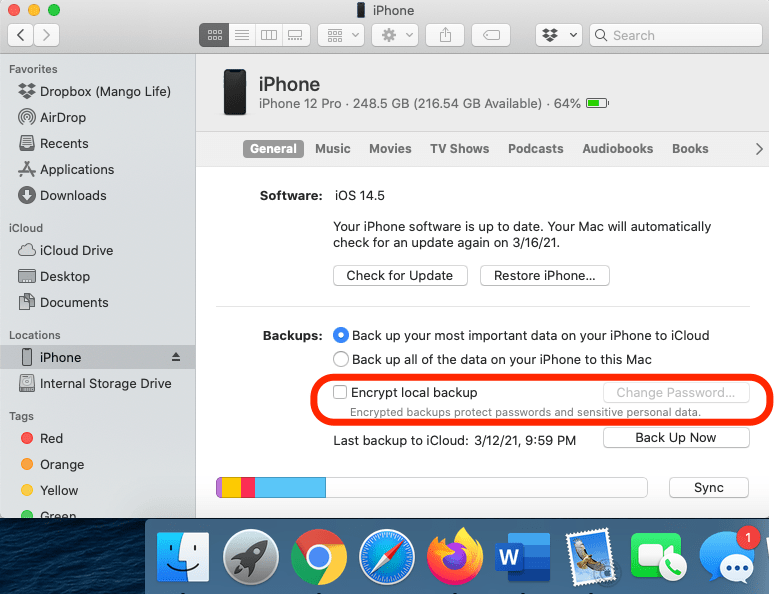Select back up to iCloud option
Image resolution: width=774 pixels, height=594 pixels.
(341, 335)
